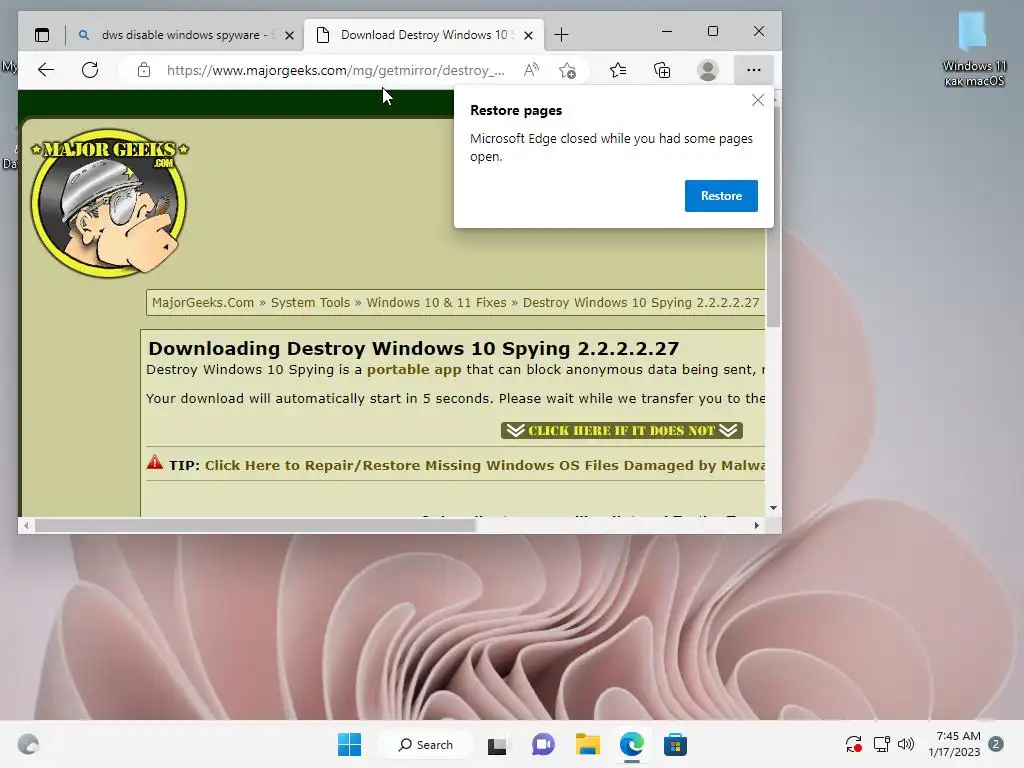Image resolution: width=1024 pixels, height=768 pixels.
Task: Open Windows Update tray icon
Action: [854, 744]
